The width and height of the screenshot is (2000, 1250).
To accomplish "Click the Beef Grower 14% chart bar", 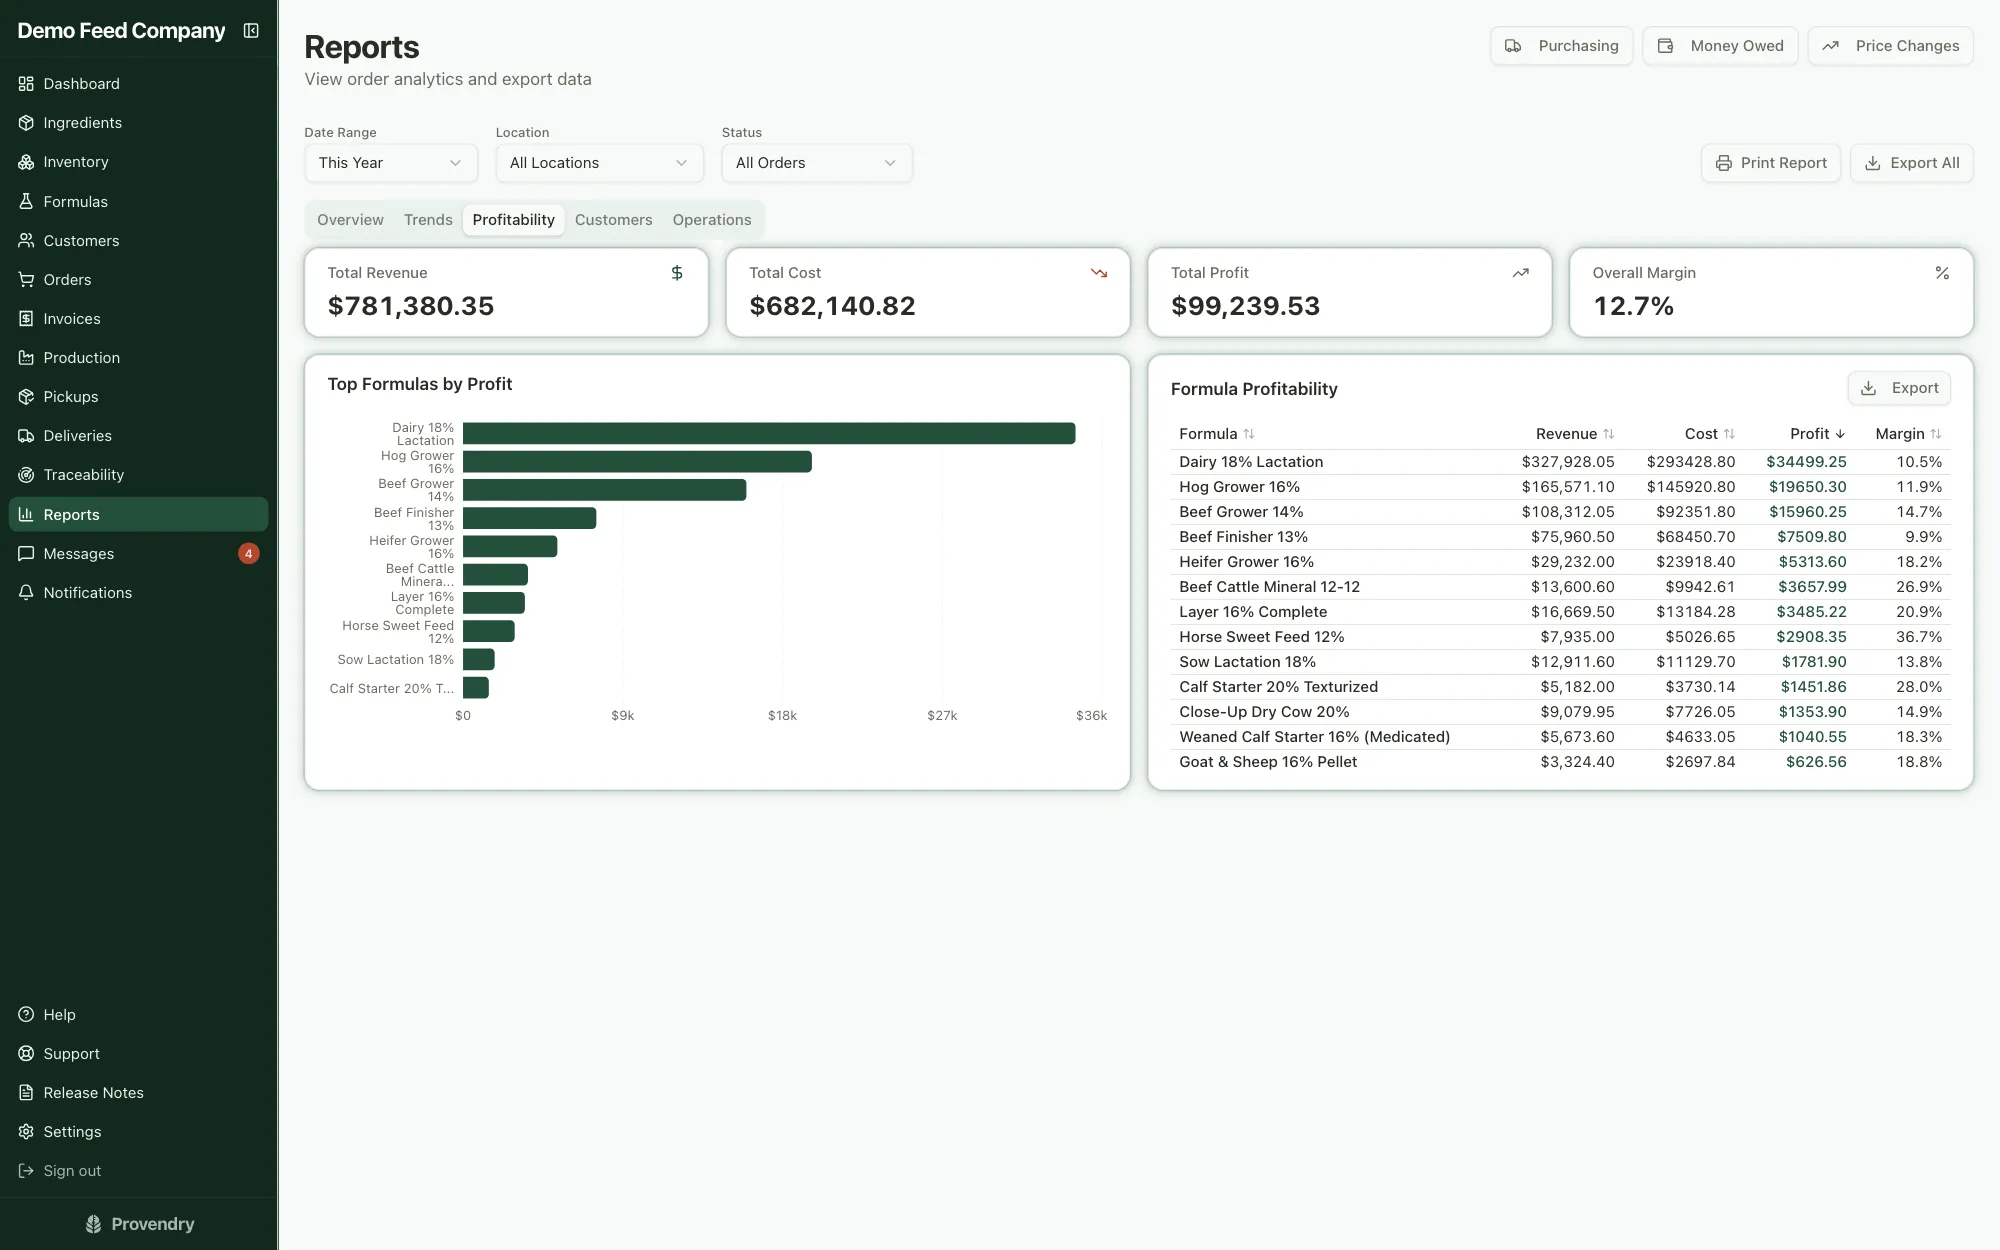I will point(604,490).
